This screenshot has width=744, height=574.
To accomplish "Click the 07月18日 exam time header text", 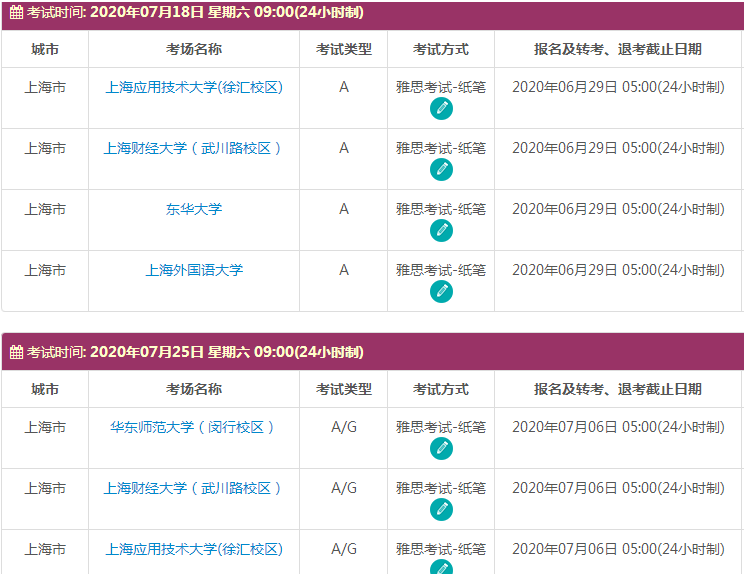I will (195, 12).
